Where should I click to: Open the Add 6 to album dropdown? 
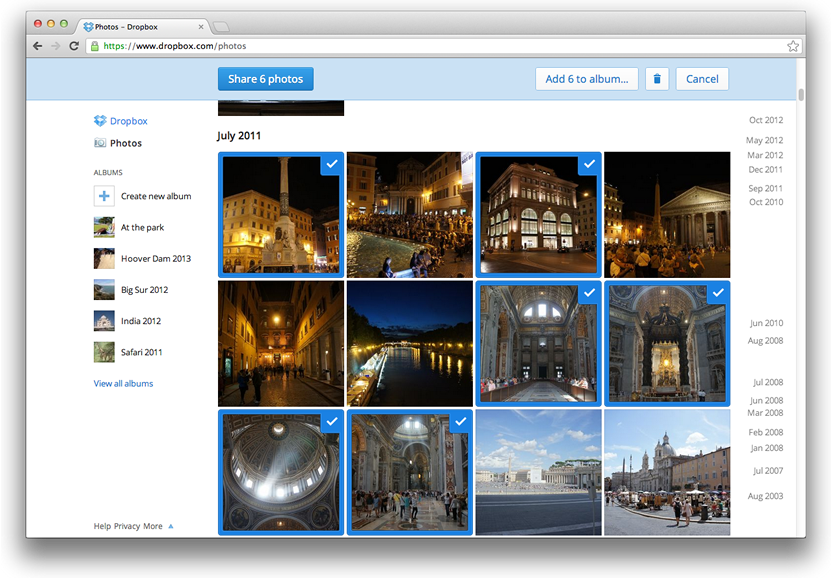(586, 79)
